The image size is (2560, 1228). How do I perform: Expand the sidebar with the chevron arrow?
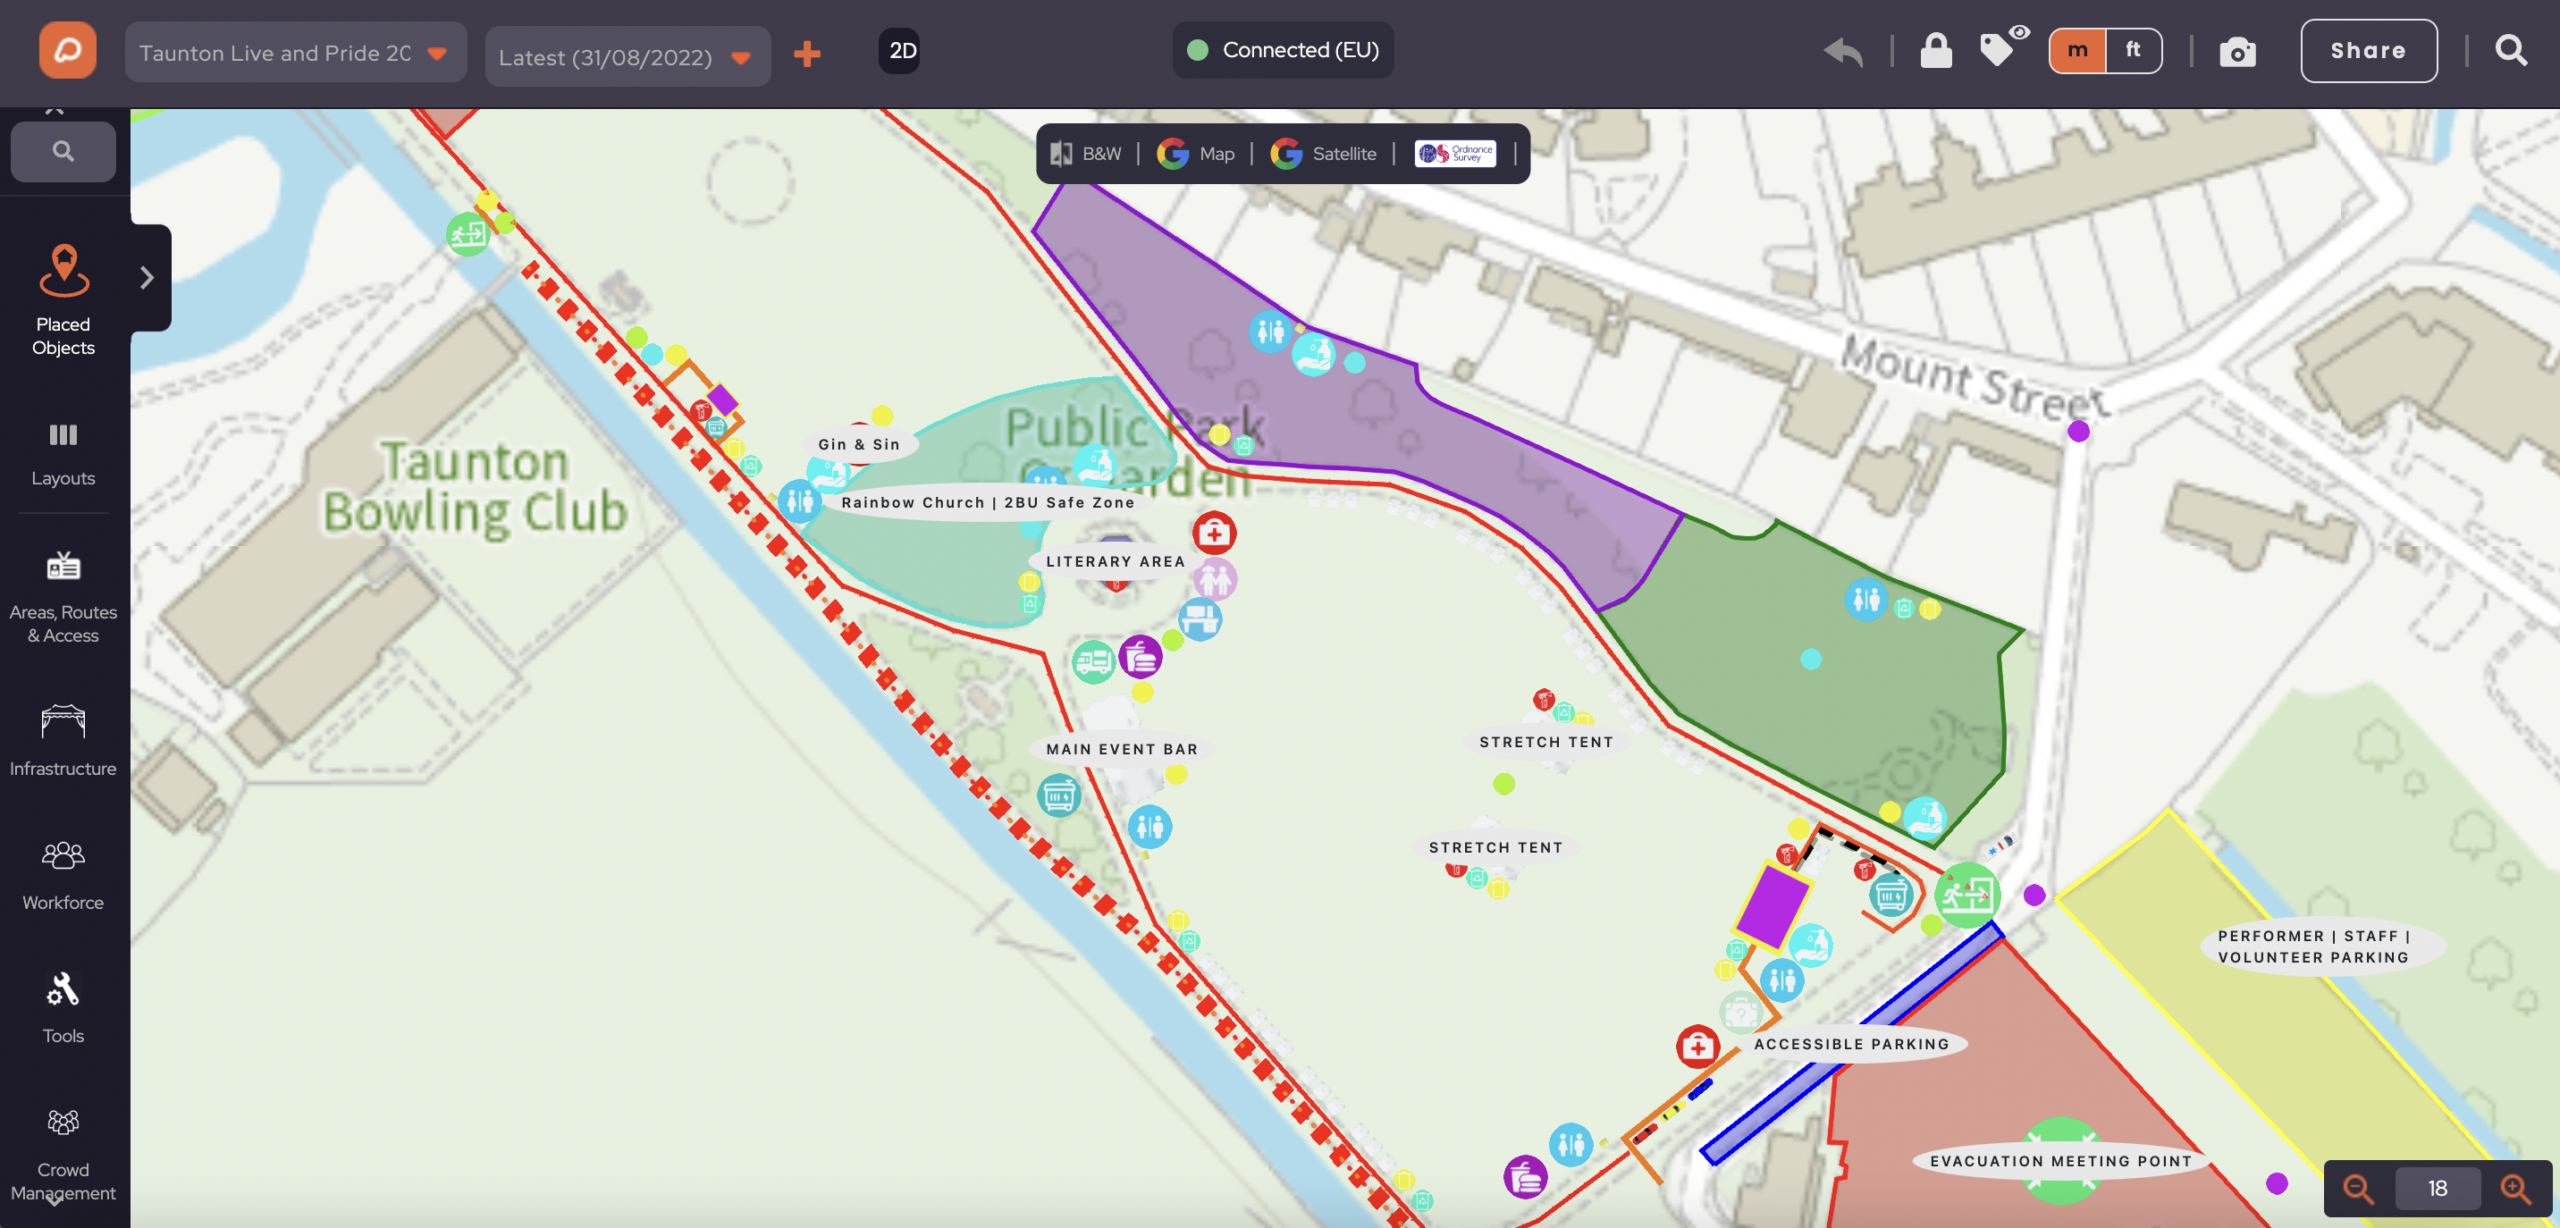pos(147,277)
